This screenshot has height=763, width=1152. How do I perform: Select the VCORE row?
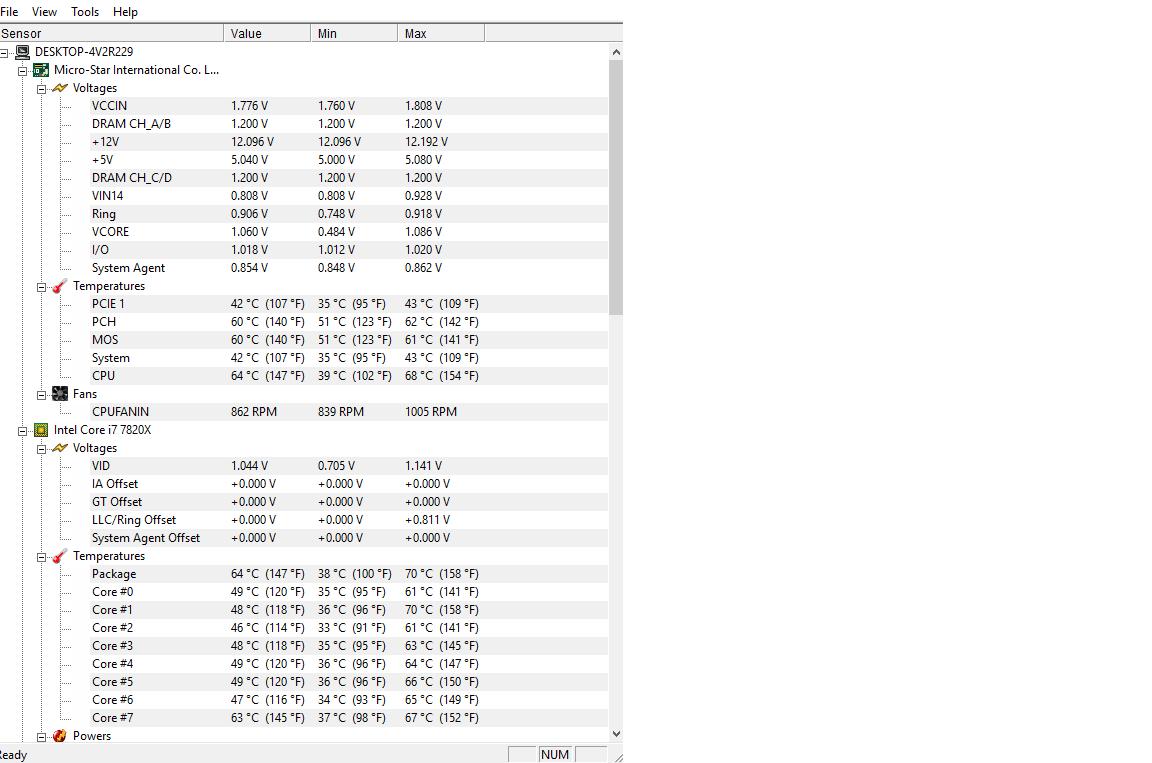click(349, 232)
